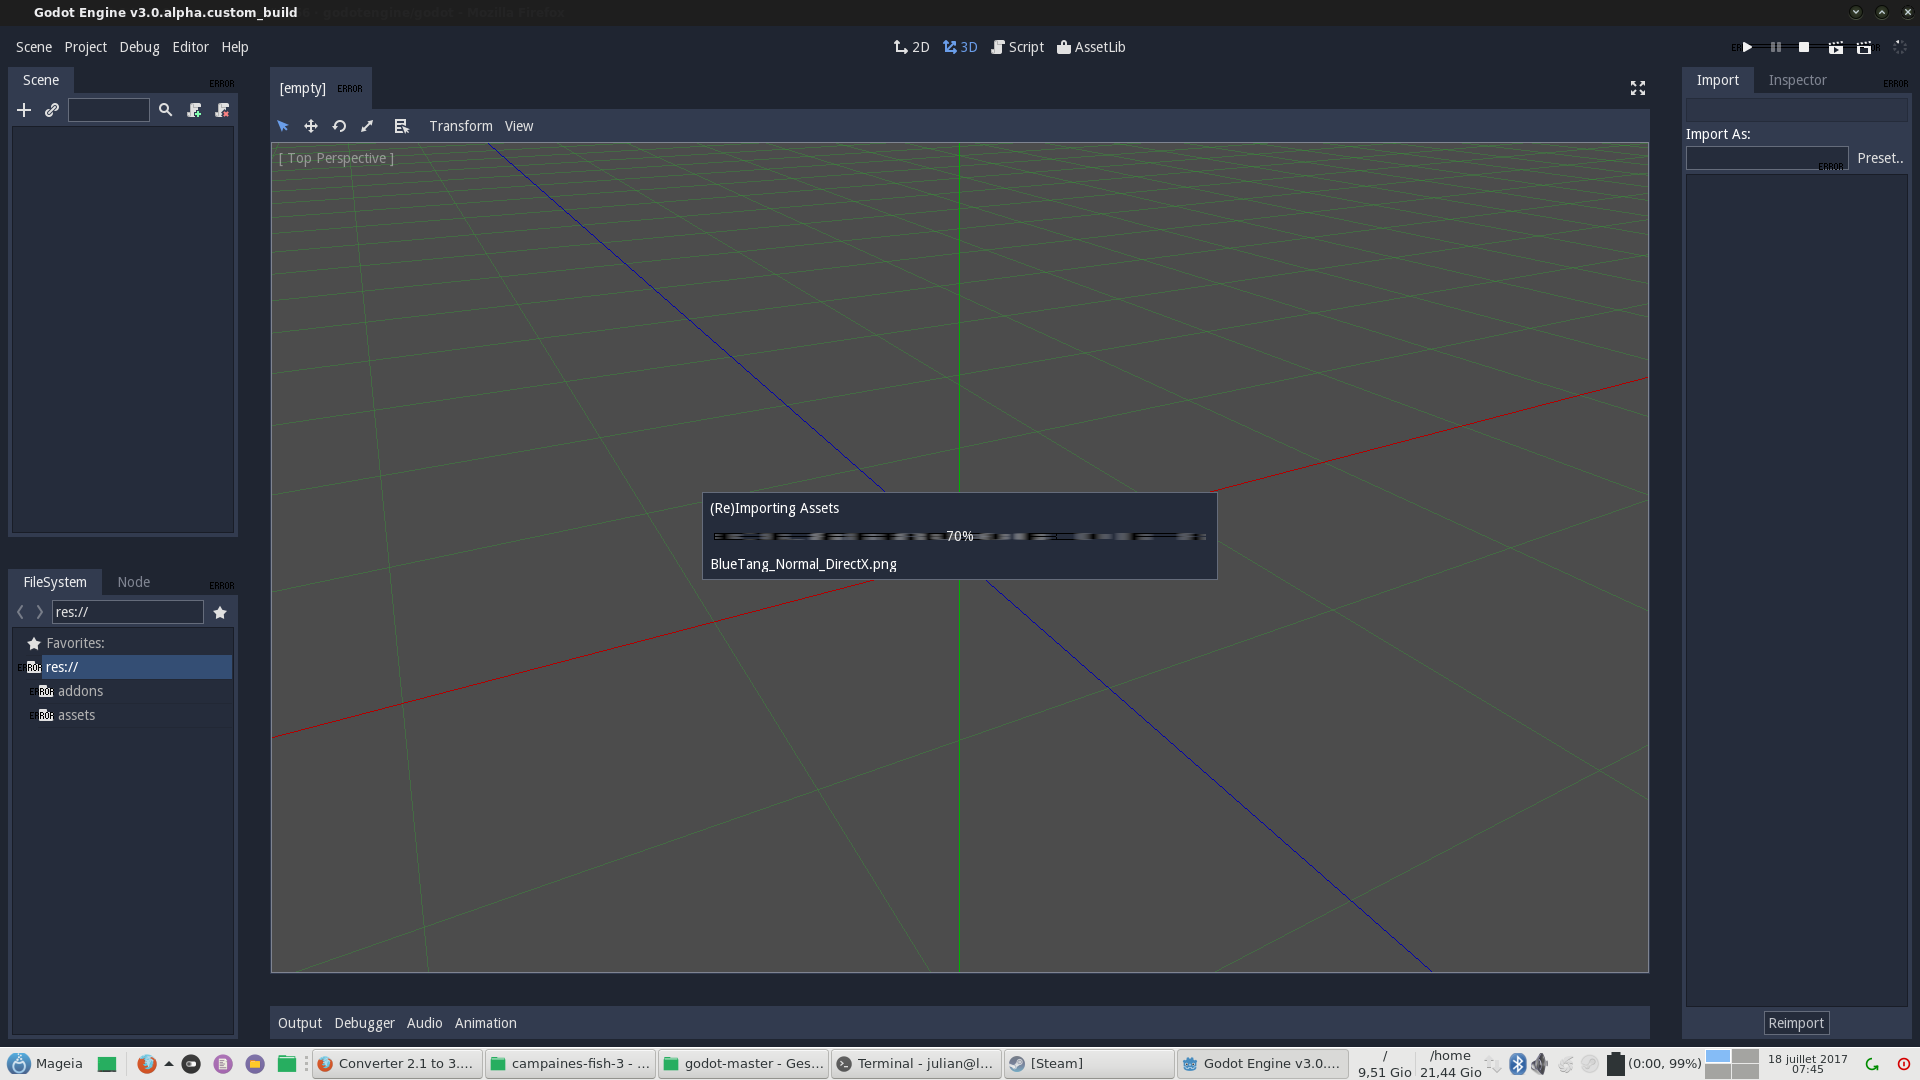Open the search icon in the Scene panel
This screenshot has width=1920, height=1080.
point(166,110)
